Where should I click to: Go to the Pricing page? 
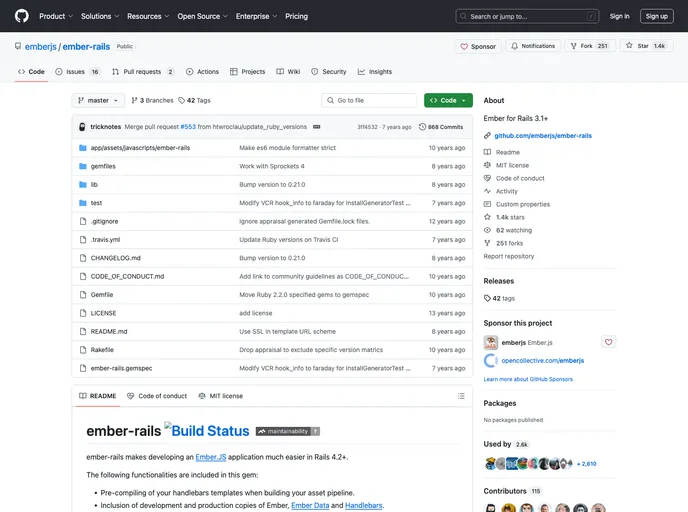pos(297,16)
